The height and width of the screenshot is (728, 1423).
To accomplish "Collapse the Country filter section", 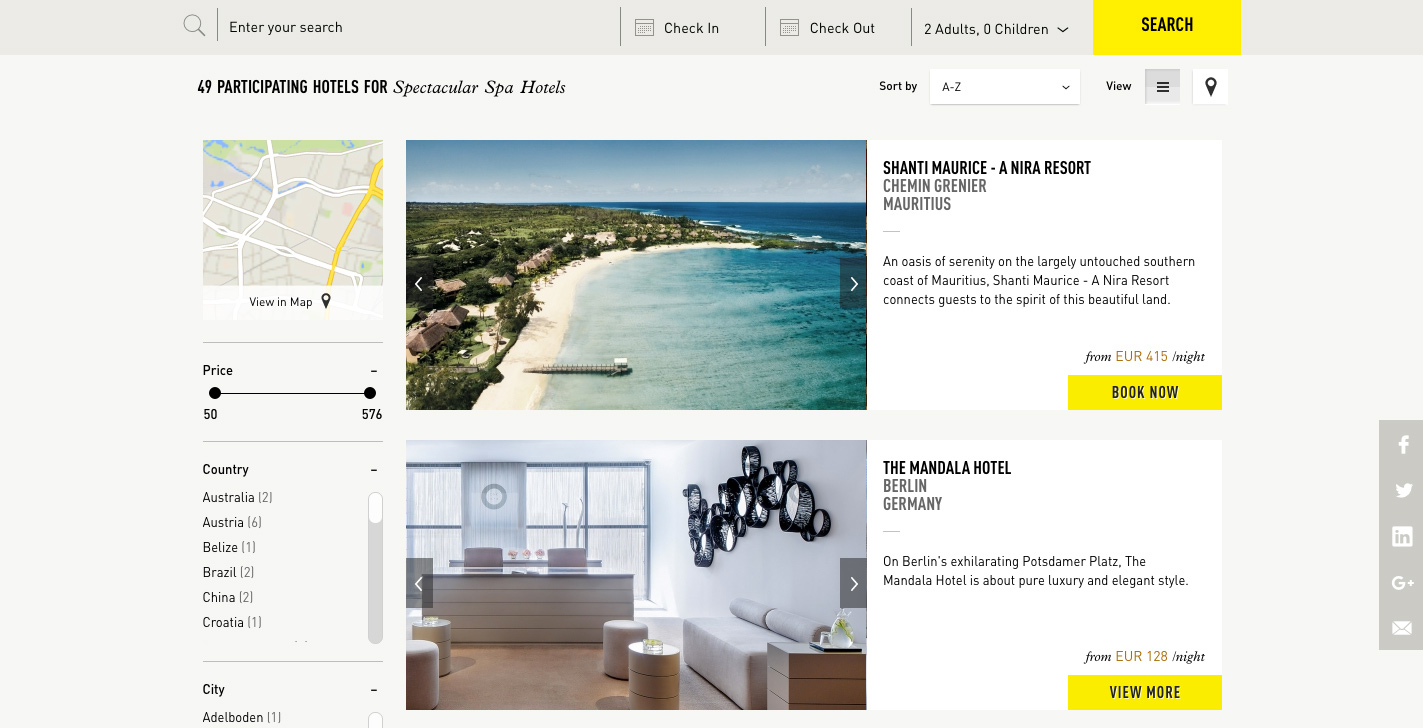I will tap(374, 470).
